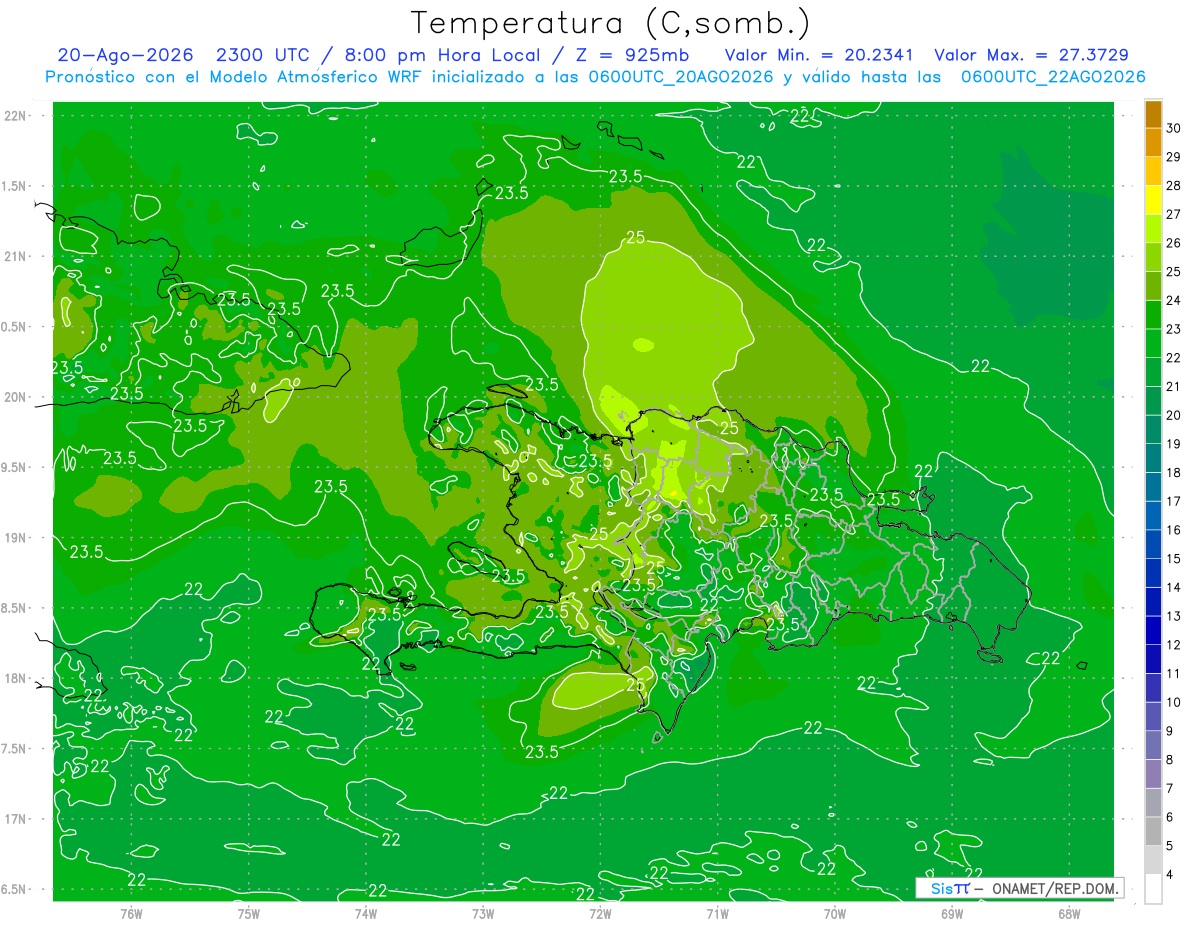Click the 'Temperatura (C,somb.)' title
This screenshot has height=927, width=1200.
tap(611, 23)
